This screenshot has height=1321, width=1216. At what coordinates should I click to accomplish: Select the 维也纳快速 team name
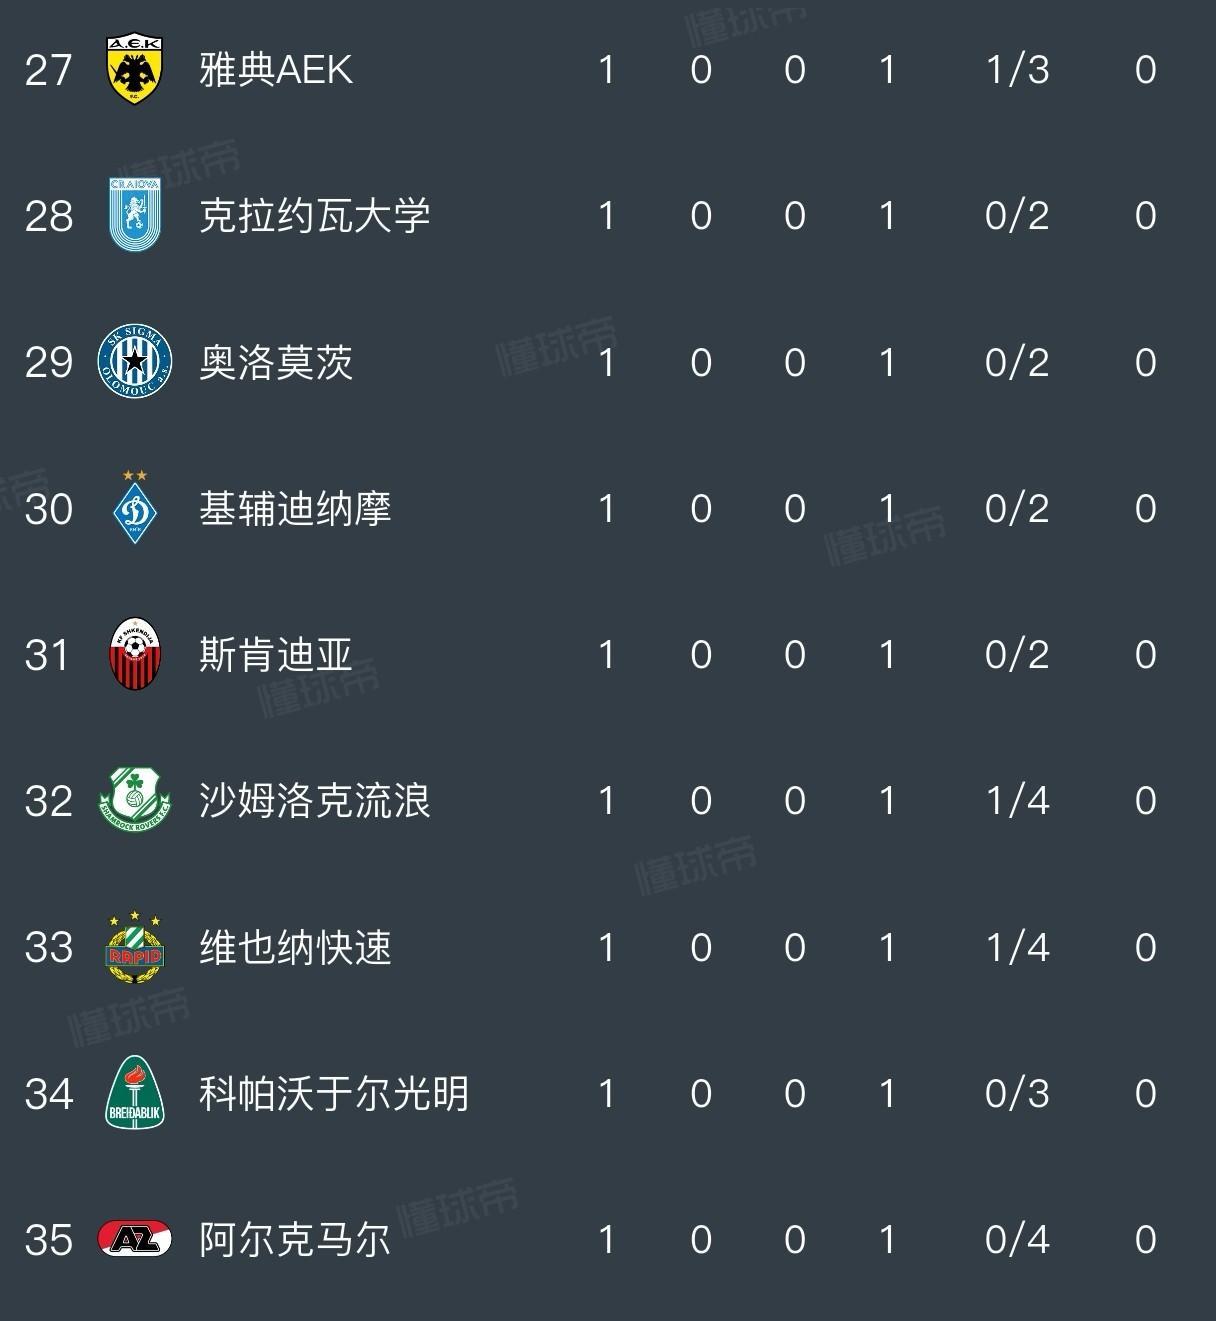pyautogui.click(x=295, y=947)
